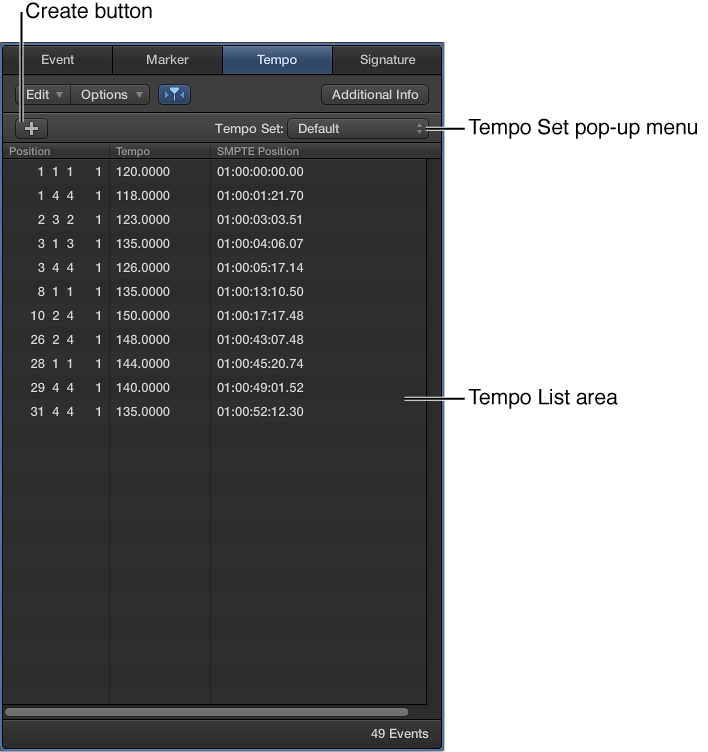Click bar position 10 2 4 1
The width and height of the screenshot is (708, 752).
66,316
